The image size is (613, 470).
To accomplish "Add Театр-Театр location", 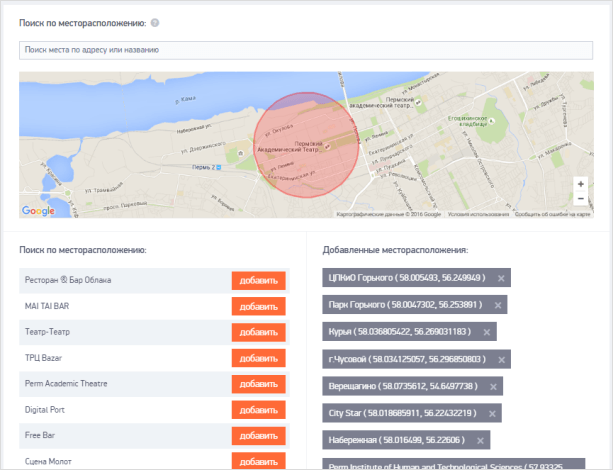I will (258, 332).
